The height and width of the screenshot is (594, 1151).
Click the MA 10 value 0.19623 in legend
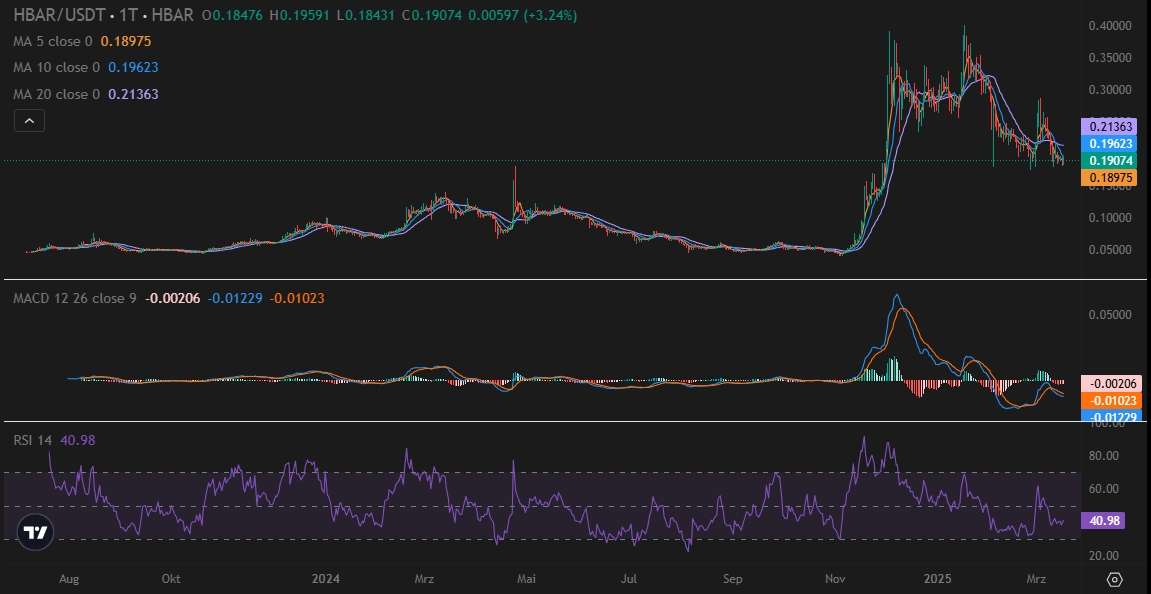tap(133, 68)
